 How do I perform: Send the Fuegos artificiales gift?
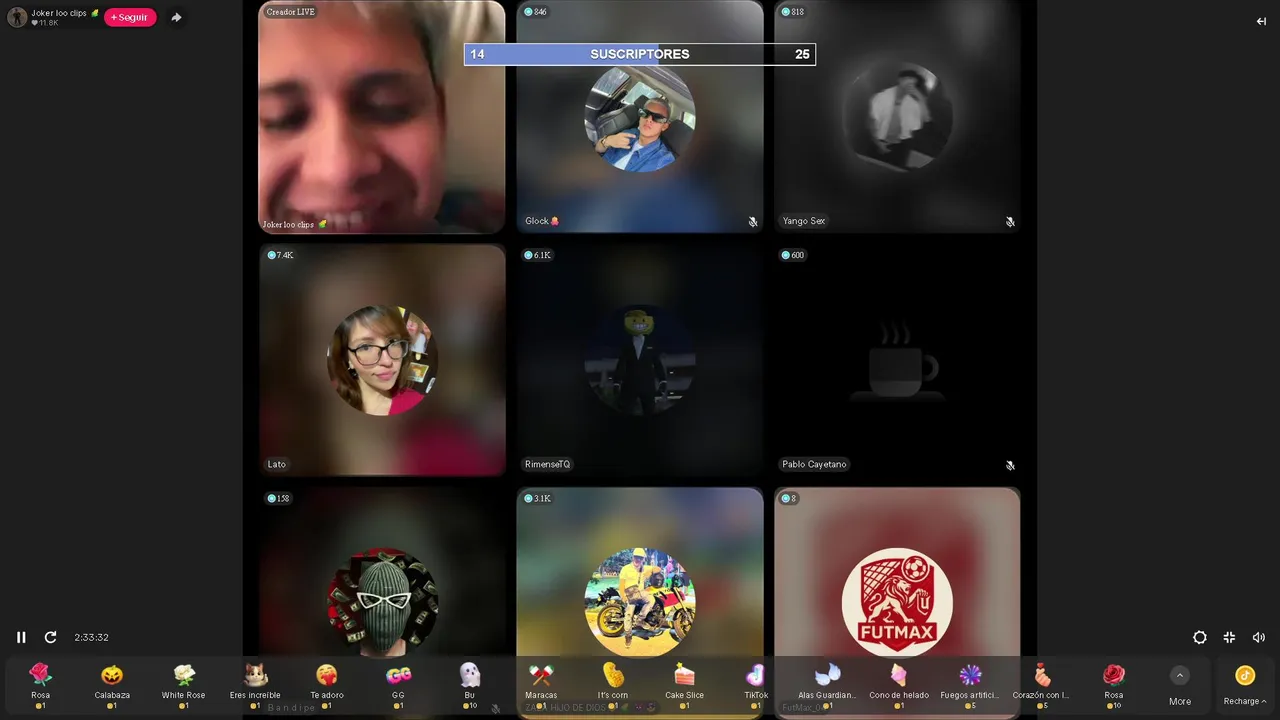point(970,686)
